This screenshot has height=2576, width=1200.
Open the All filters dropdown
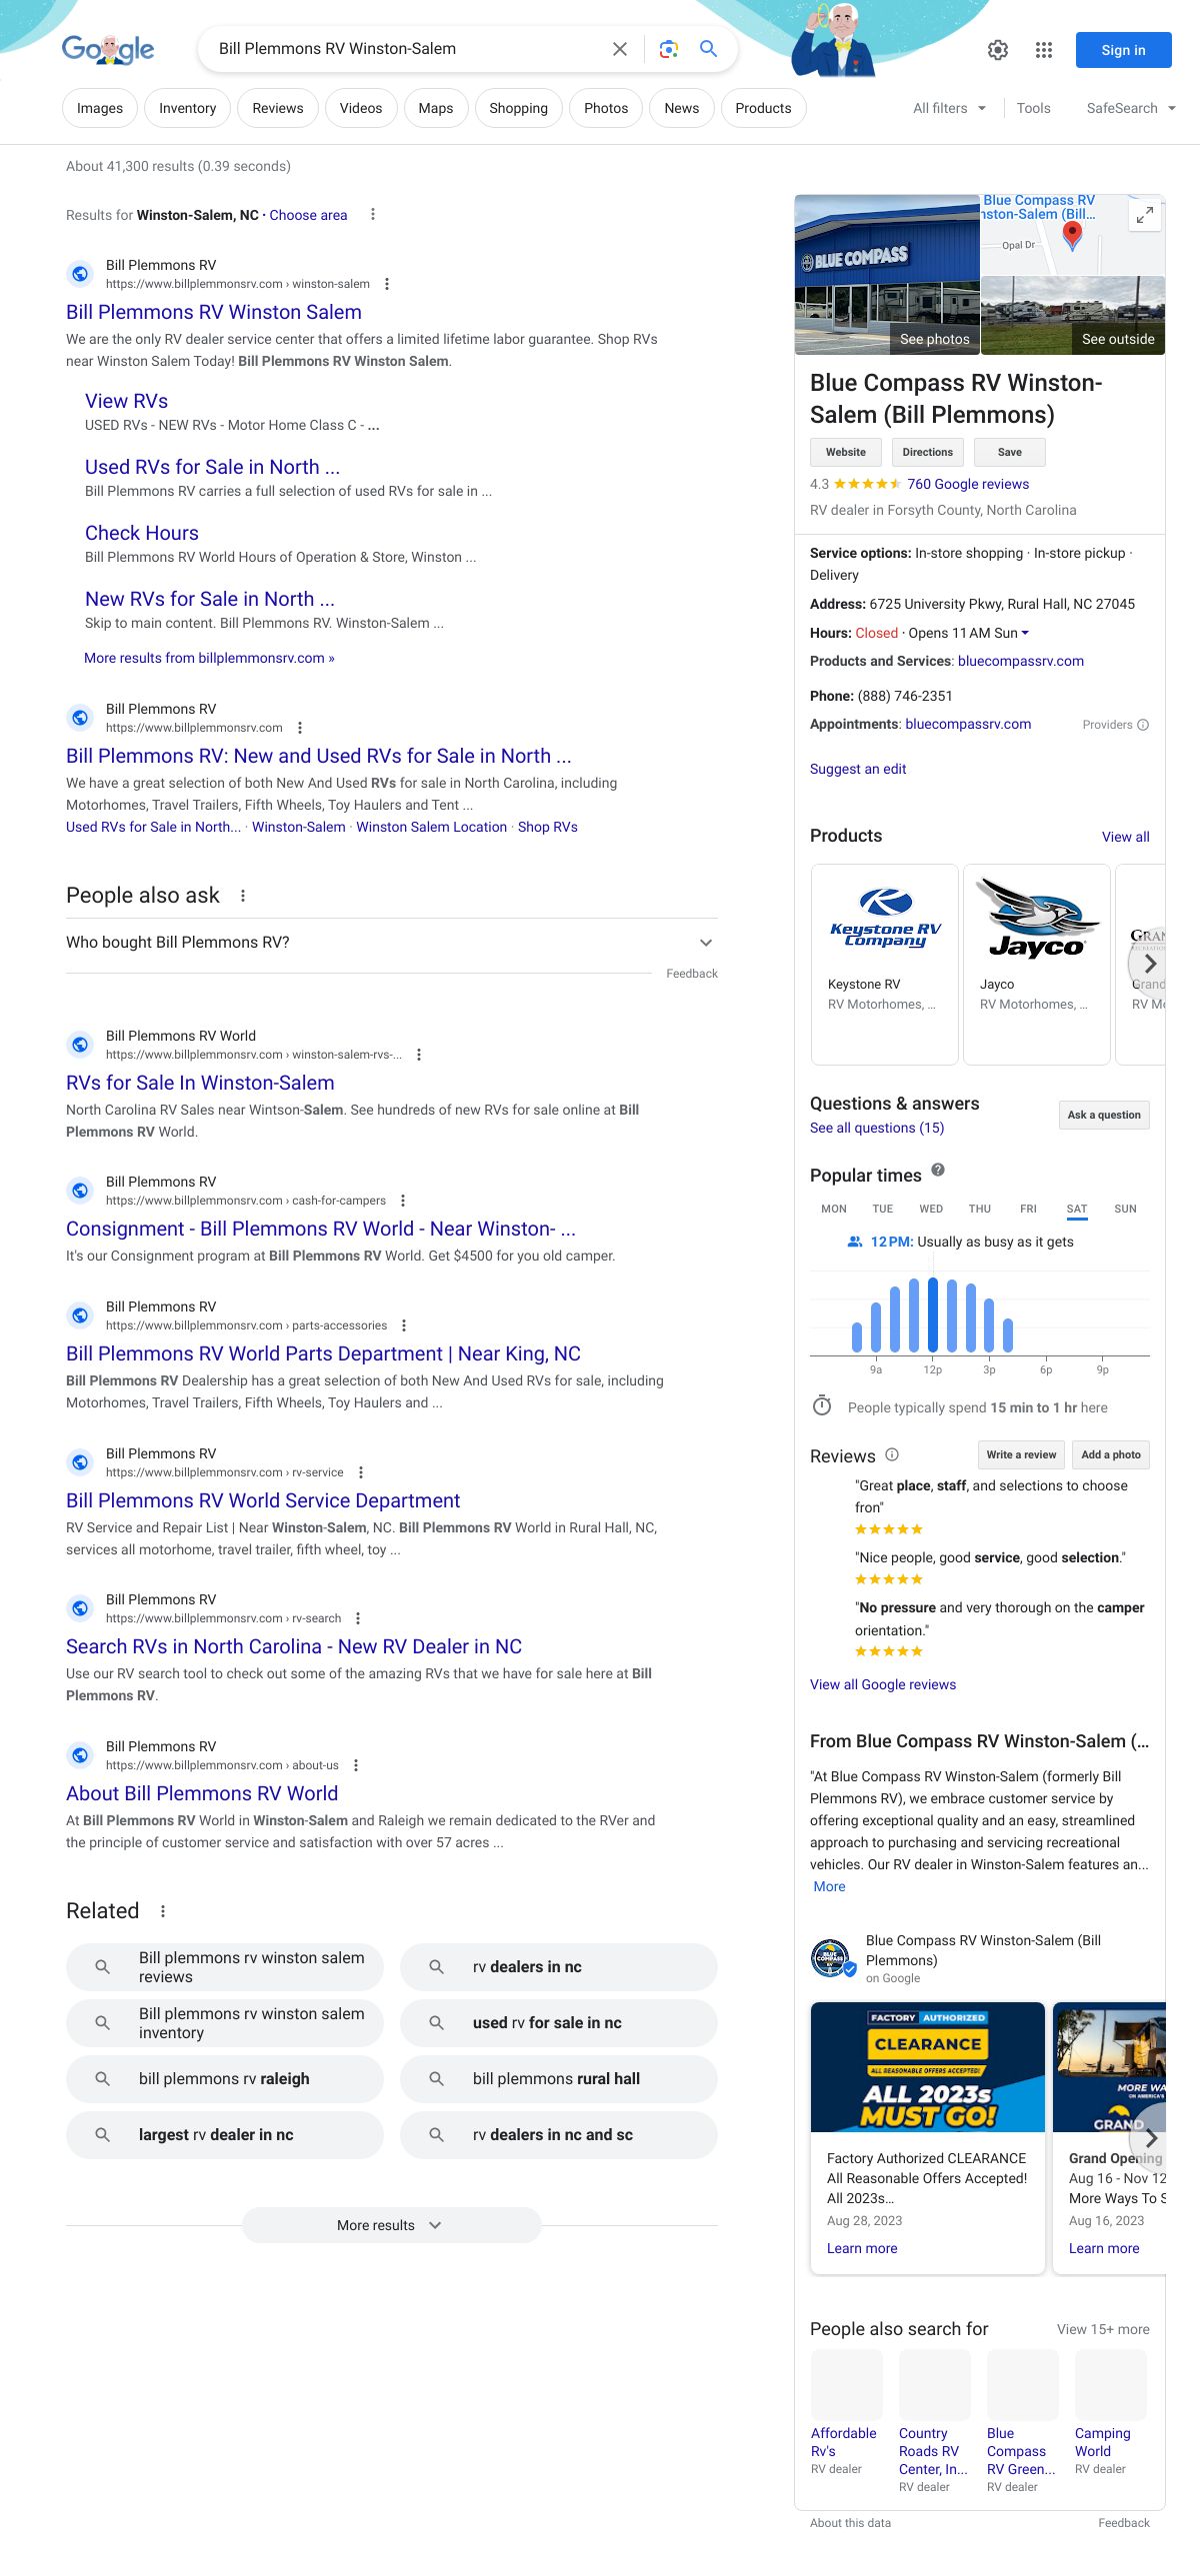[x=949, y=108]
